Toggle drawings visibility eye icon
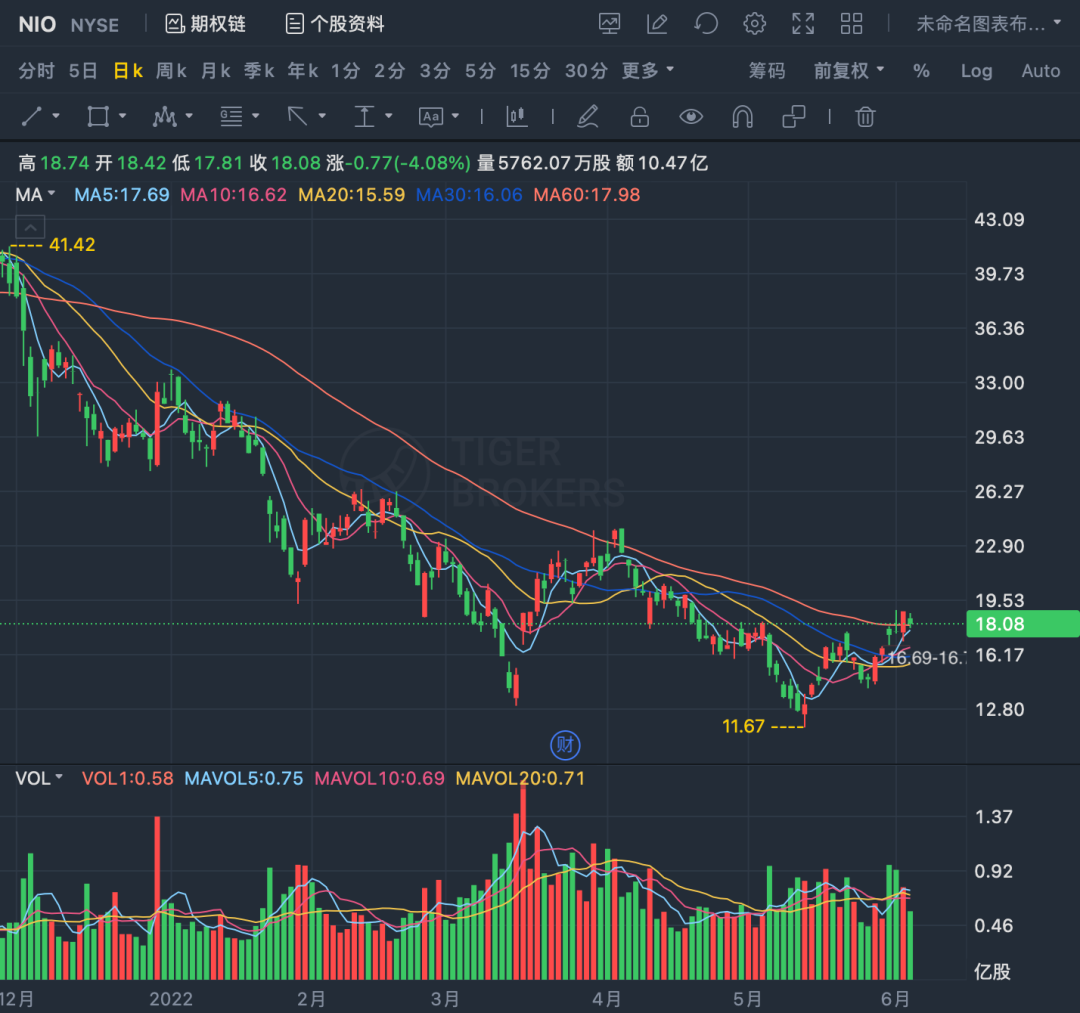Image resolution: width=1080 pixels, height=1013 pixels. click(x=691, y=116)
